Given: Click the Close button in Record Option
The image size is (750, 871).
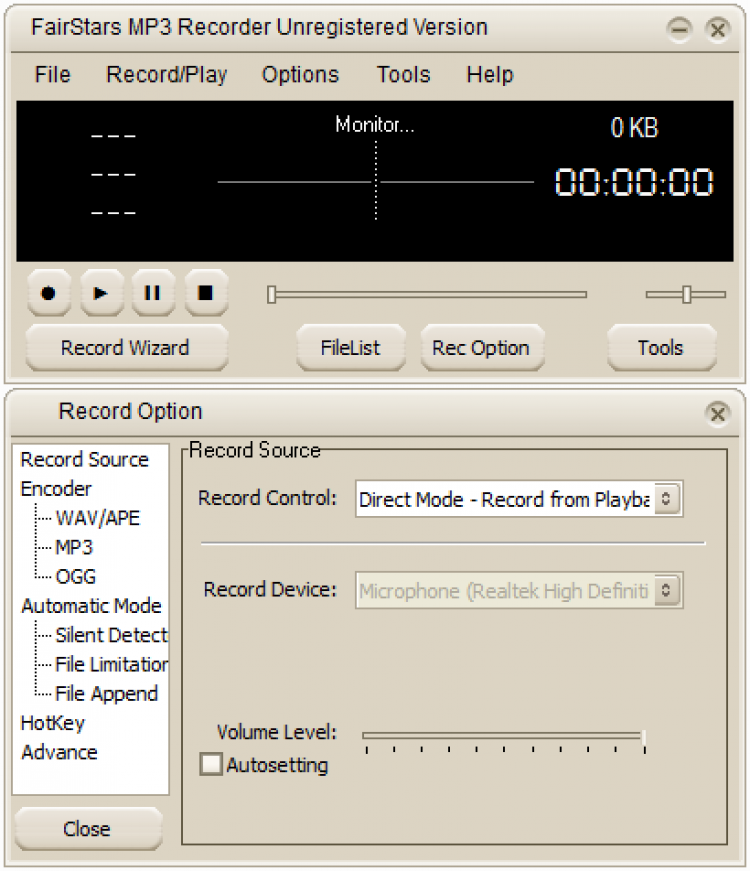Looking at the screenshot, I should pyautogui.click(x=88, y=829).
